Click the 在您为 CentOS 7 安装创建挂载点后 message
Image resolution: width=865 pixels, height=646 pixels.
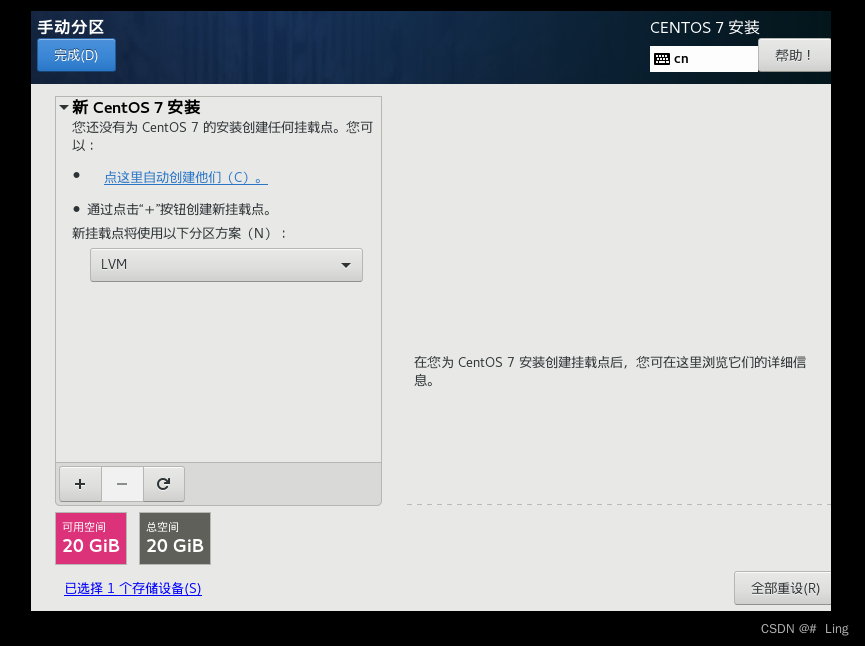[610, 371]
